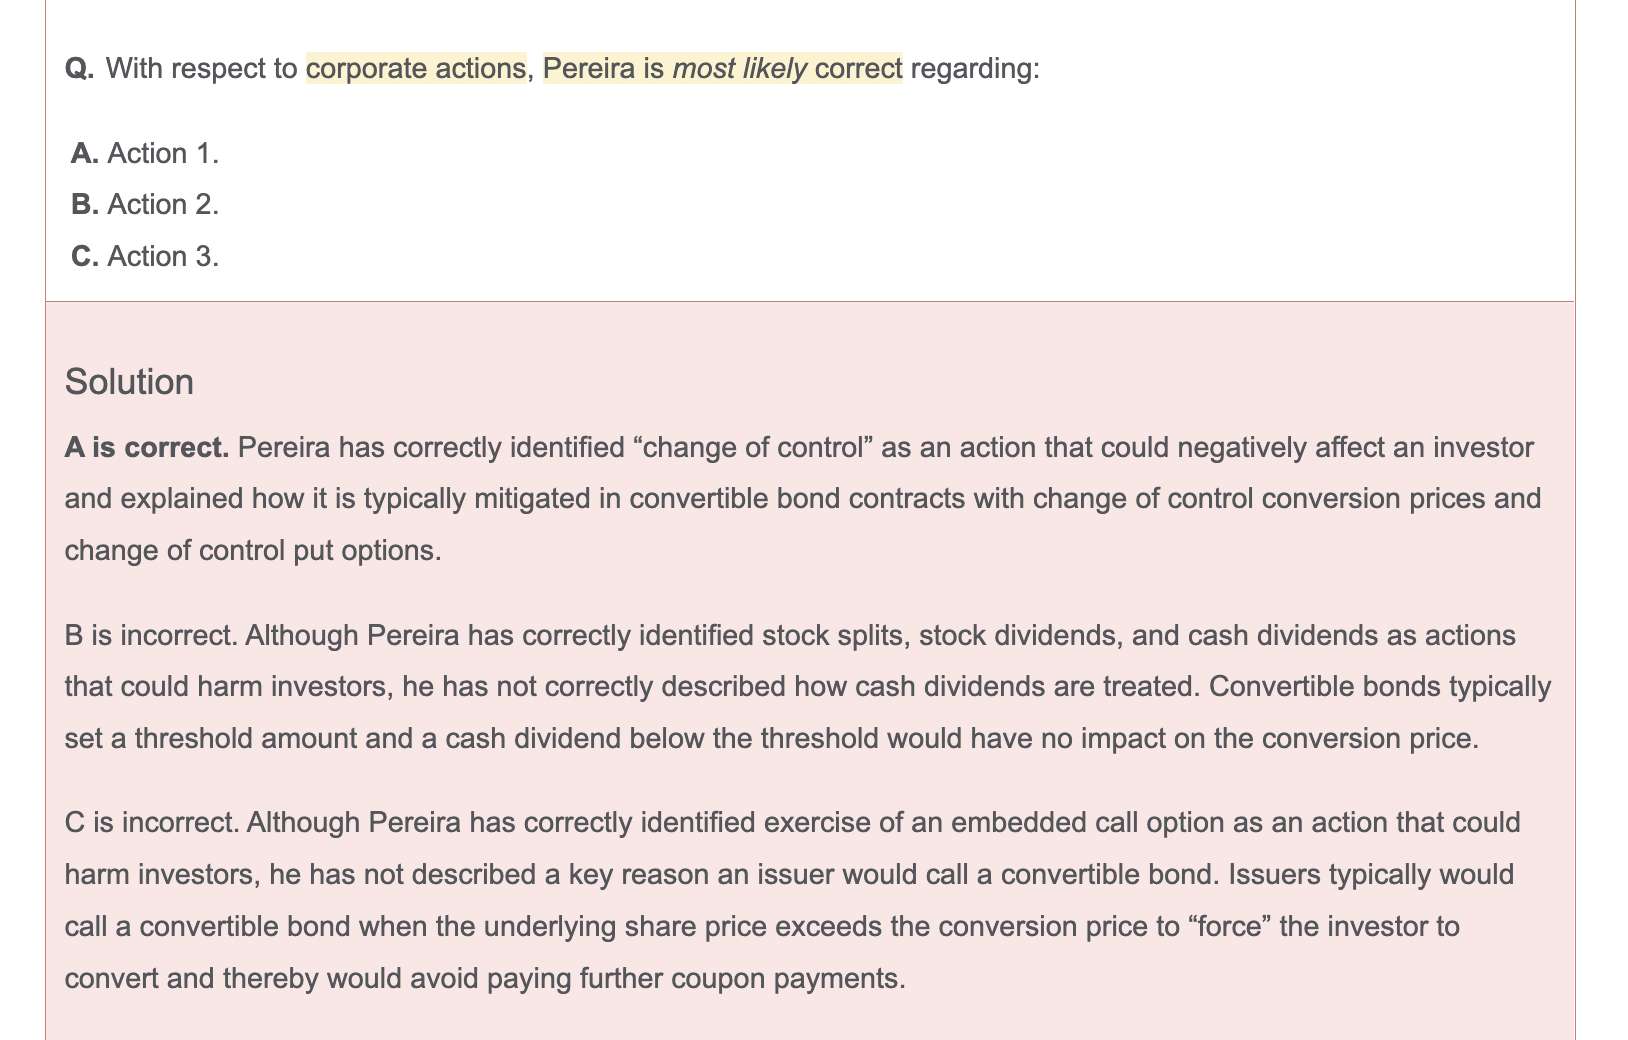Click the bold letter 'C.' answer marker

click(85, 256)
